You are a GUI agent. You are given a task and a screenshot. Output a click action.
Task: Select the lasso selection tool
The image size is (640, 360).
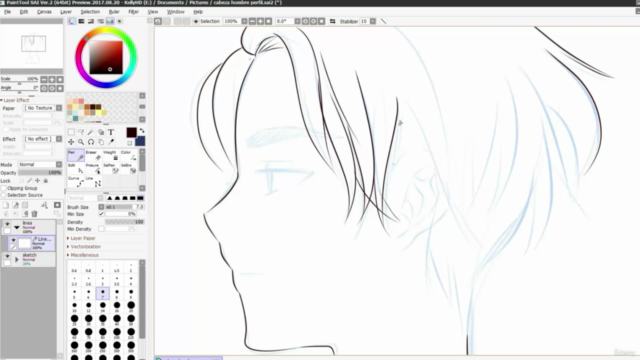coord(81,132)
